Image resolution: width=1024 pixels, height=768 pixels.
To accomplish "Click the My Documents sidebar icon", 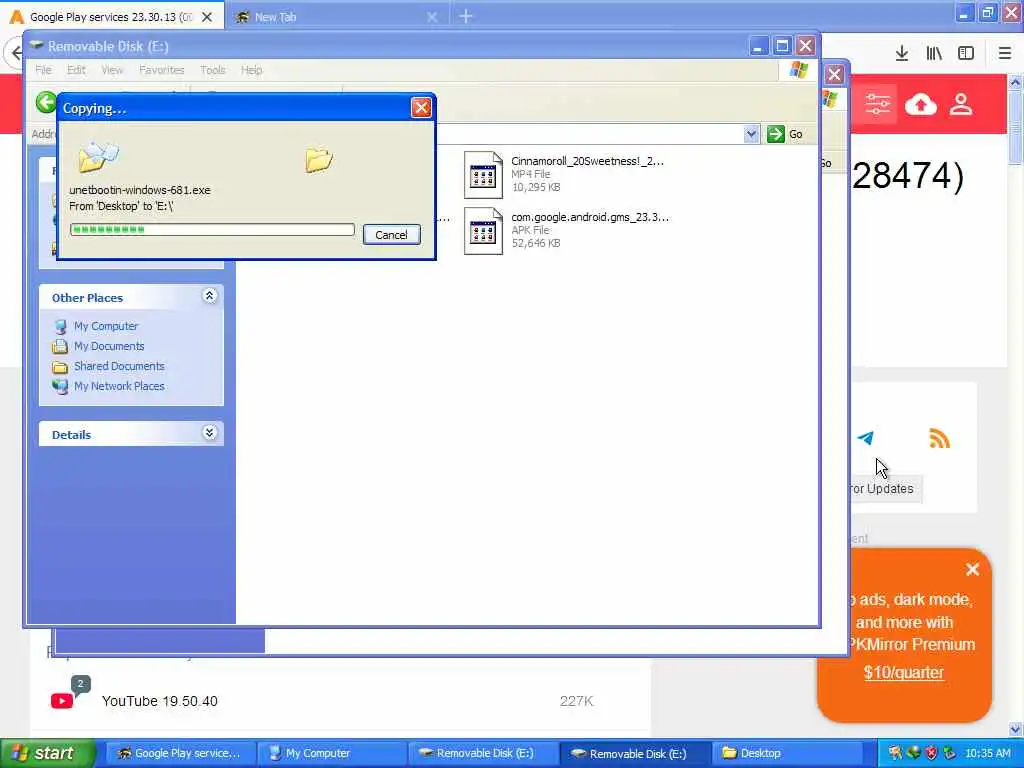I will coord(60,346).
